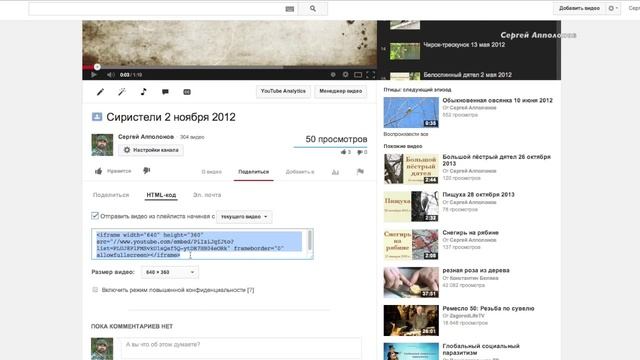
Task: Open playlist item Чиж-трескунок 13 мая 2012
Action: (464, 45)
